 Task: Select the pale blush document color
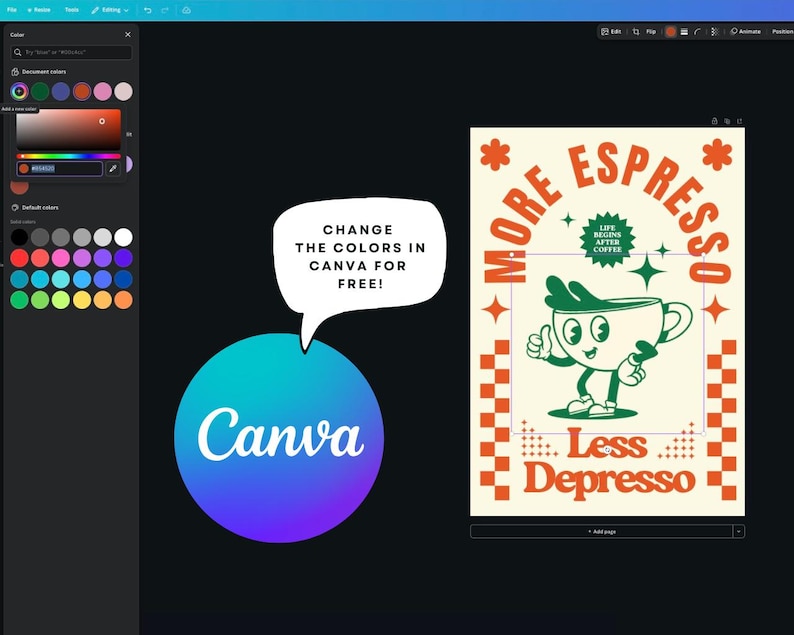[x=123, y=92]
